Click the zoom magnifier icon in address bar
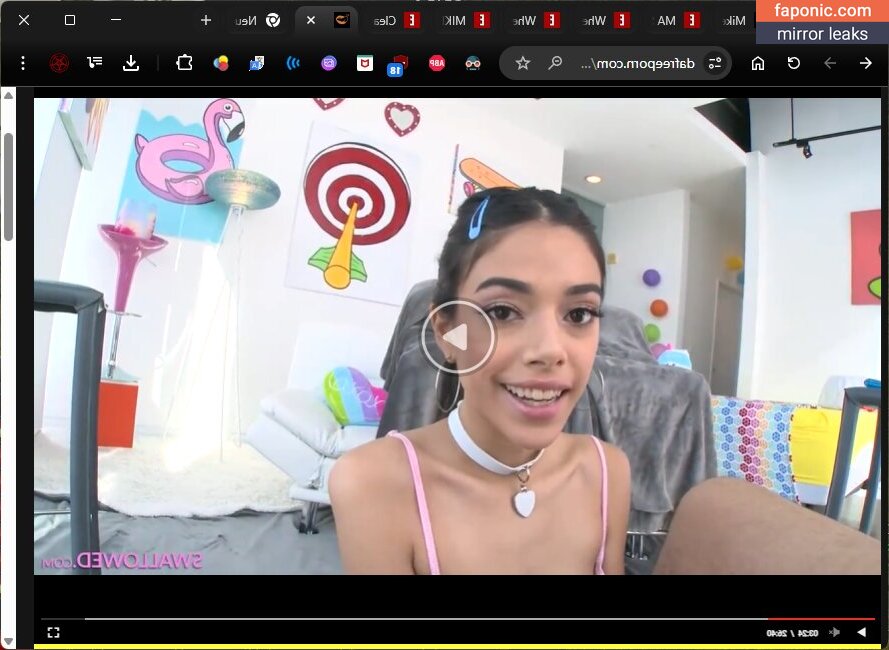This screenshot has width=889, height=650. click(555, 63)
